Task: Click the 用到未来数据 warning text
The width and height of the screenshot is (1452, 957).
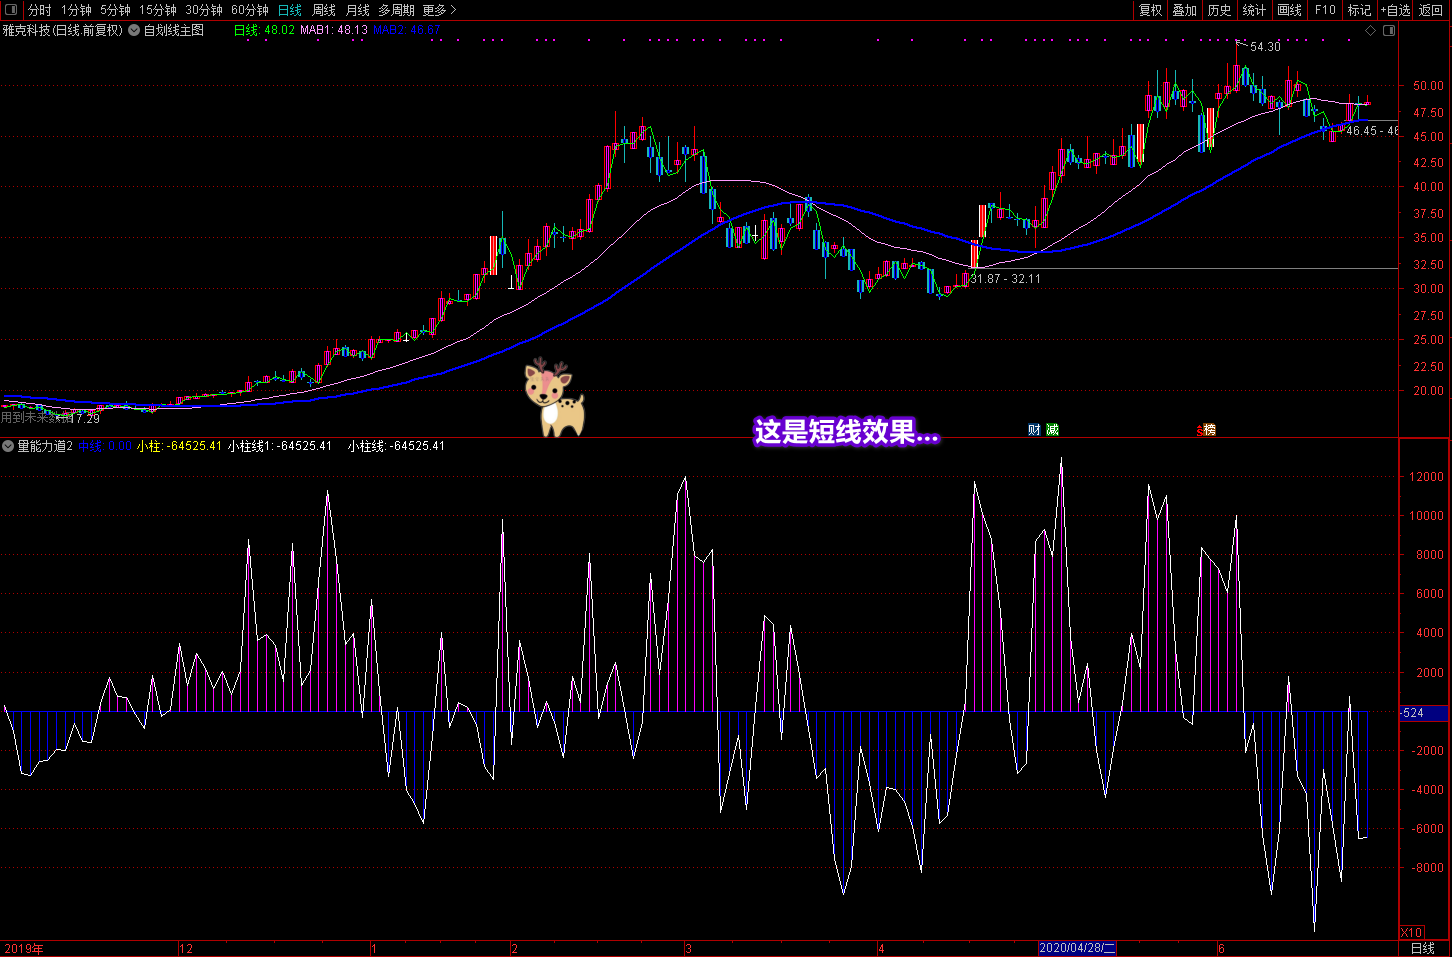Action: (x=38, y=418)
